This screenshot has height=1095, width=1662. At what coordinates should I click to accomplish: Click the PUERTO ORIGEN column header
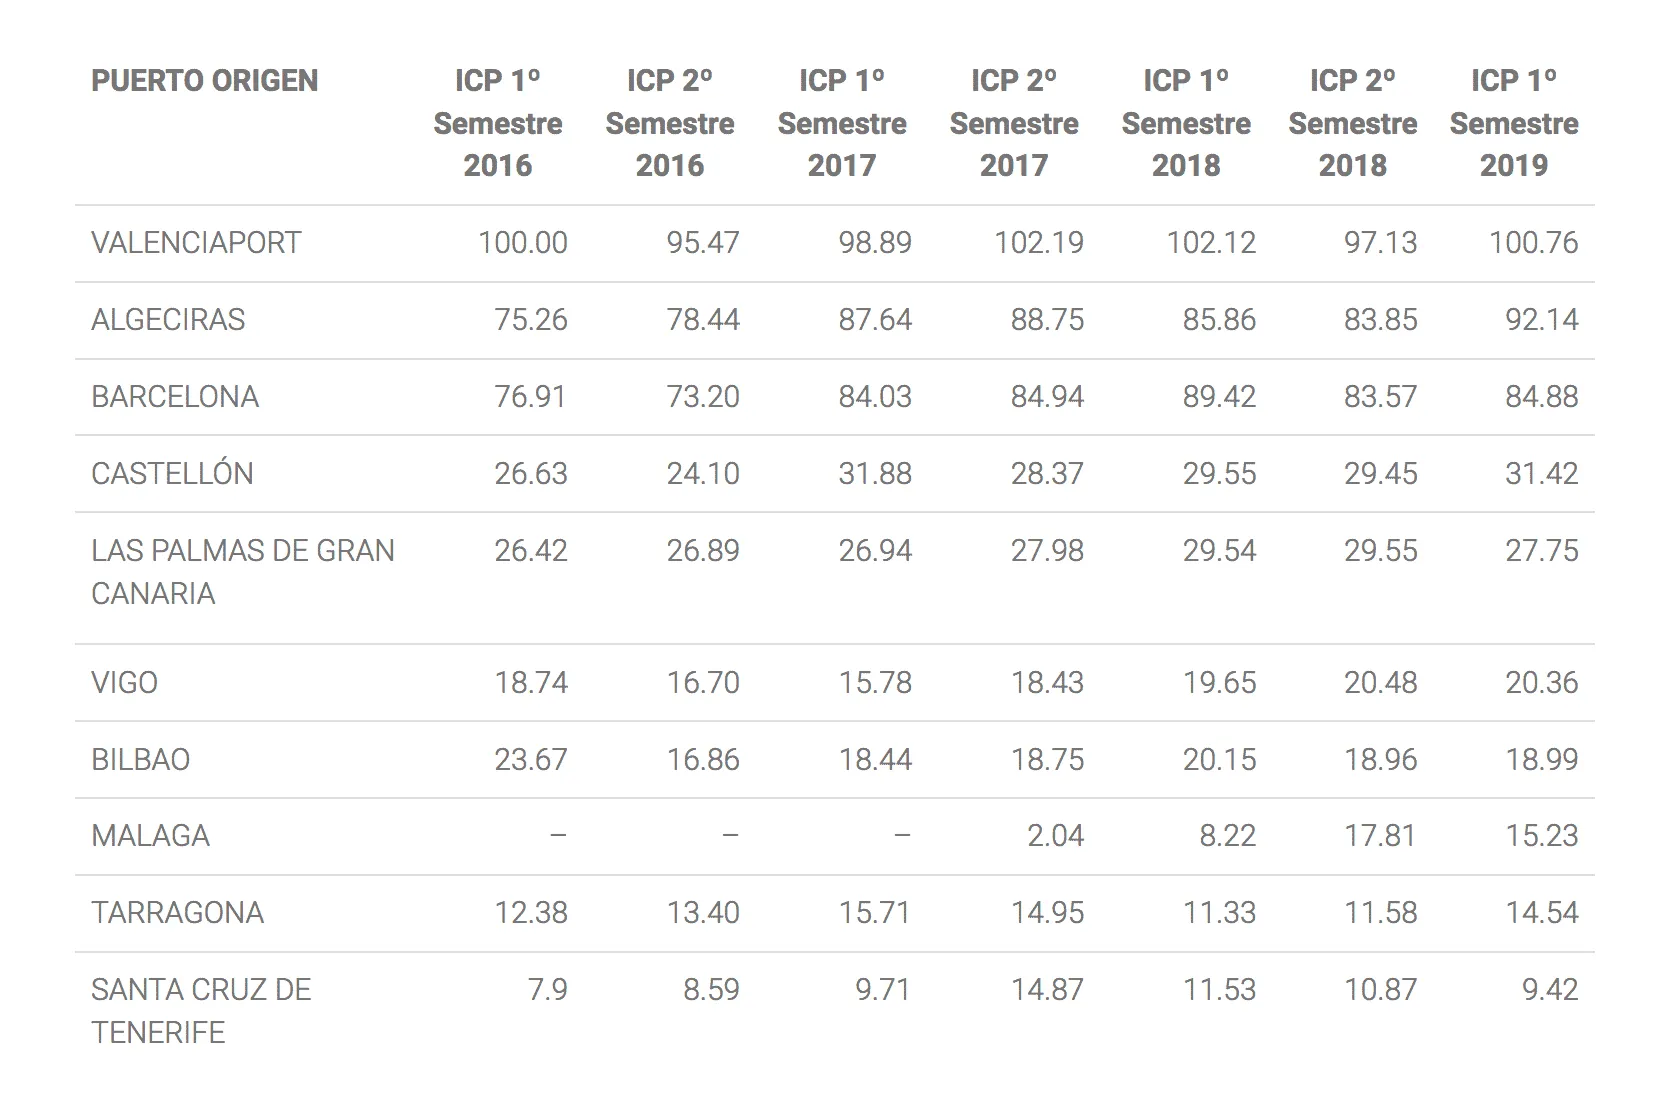pos(204,80)
